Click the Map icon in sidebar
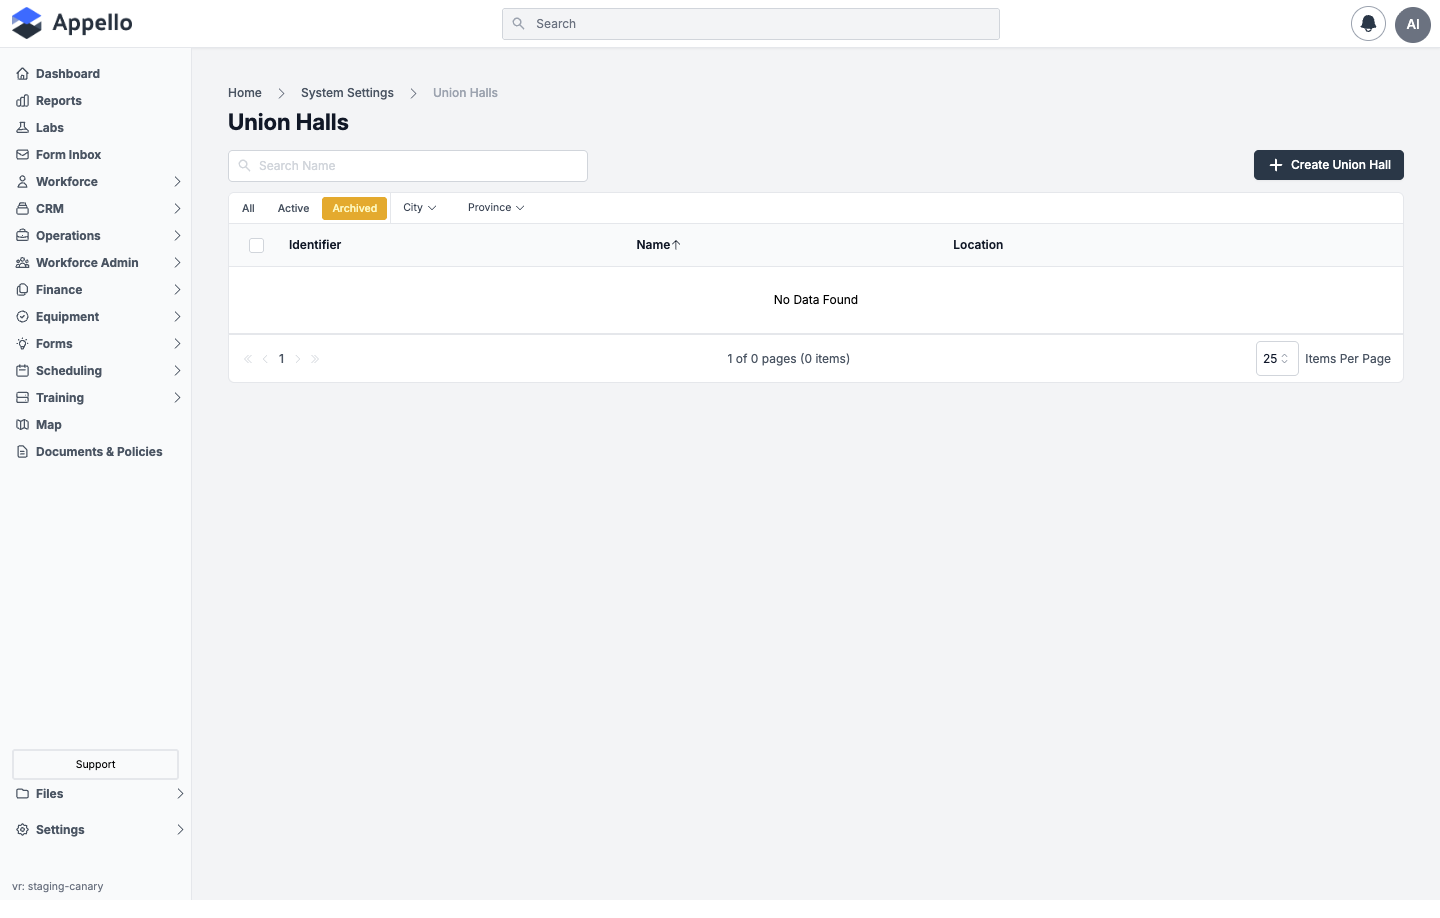Image resolution: width=1440 pixels, height=918 pixels. 22,425
